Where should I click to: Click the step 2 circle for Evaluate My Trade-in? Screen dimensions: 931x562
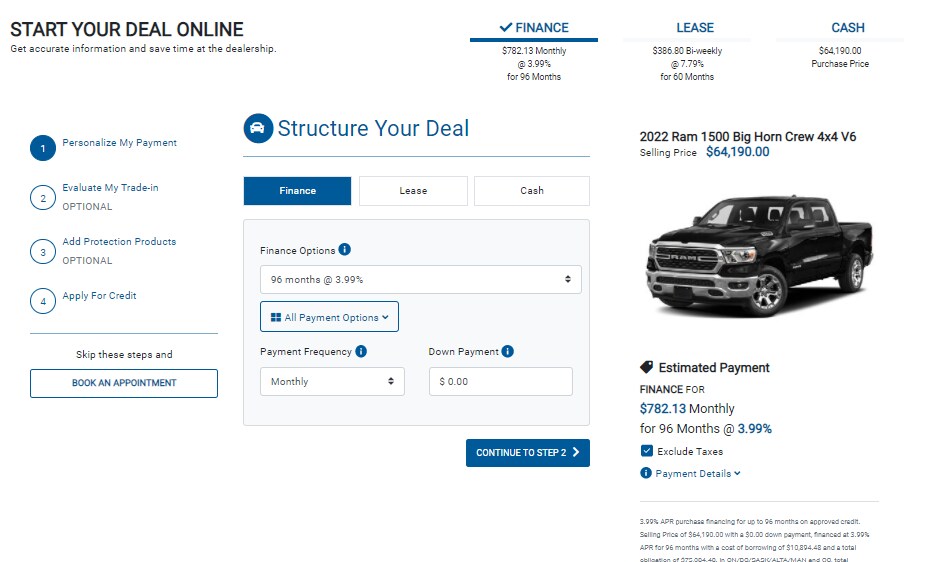[43, 198]
